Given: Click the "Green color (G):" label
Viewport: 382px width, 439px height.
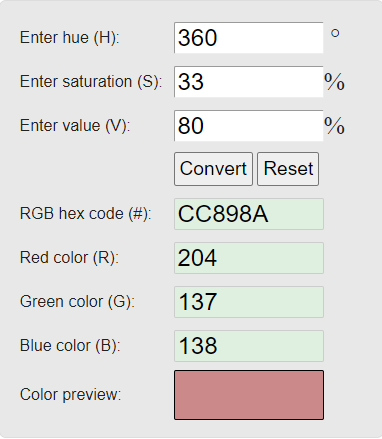Looking at the screenshot, I should pyautogui.click(x=77, y=302).
